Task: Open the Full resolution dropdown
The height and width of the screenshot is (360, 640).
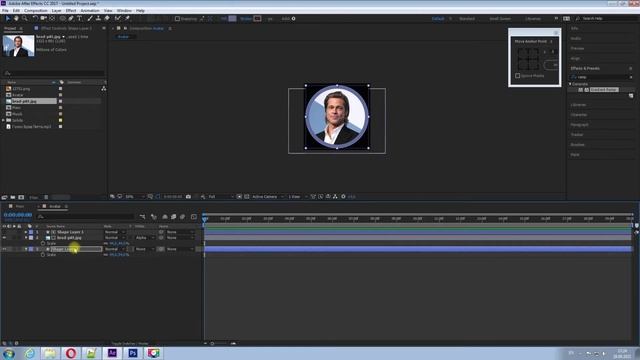Action: [221, 197]
